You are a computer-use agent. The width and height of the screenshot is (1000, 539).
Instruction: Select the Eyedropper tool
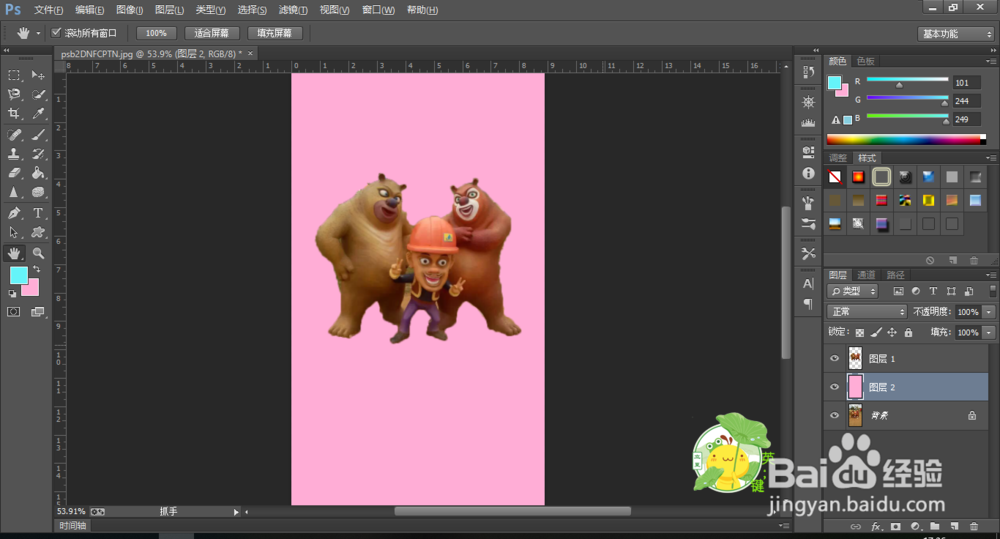pos(38,114)
